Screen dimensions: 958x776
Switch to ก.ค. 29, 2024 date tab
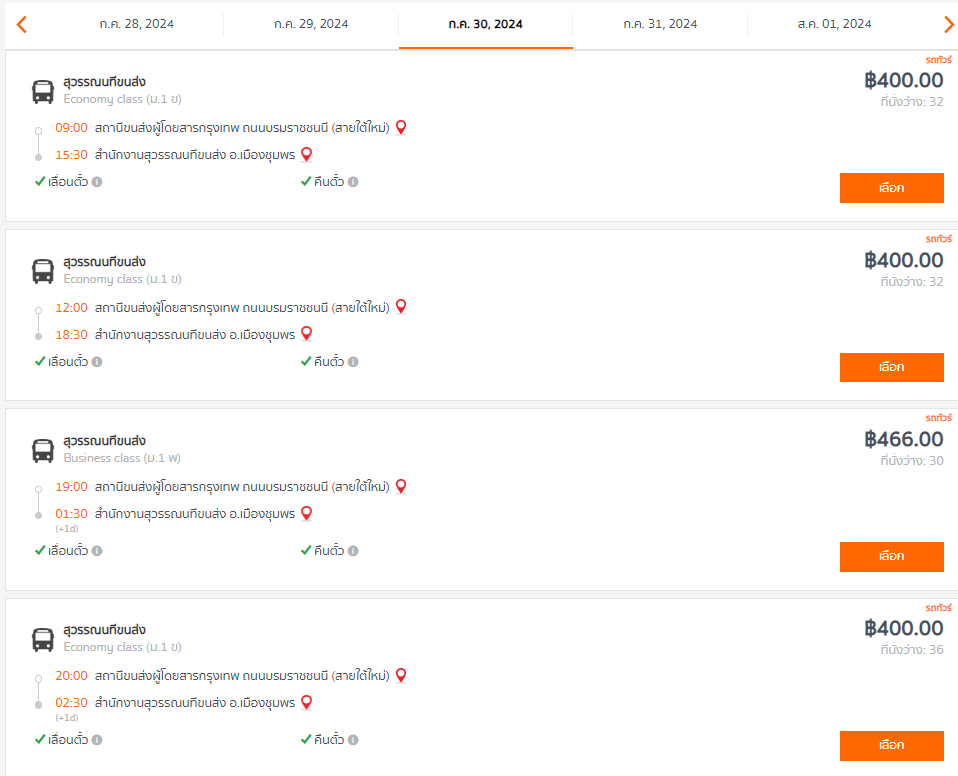(311, 24)
